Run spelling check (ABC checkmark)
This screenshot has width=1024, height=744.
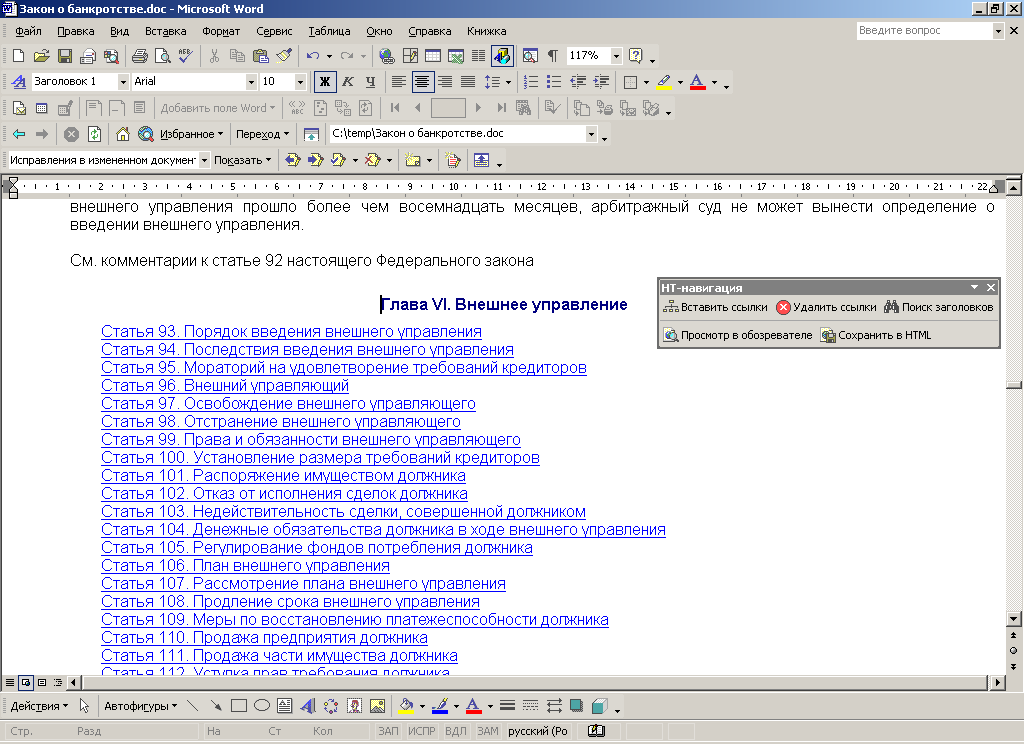185,56
